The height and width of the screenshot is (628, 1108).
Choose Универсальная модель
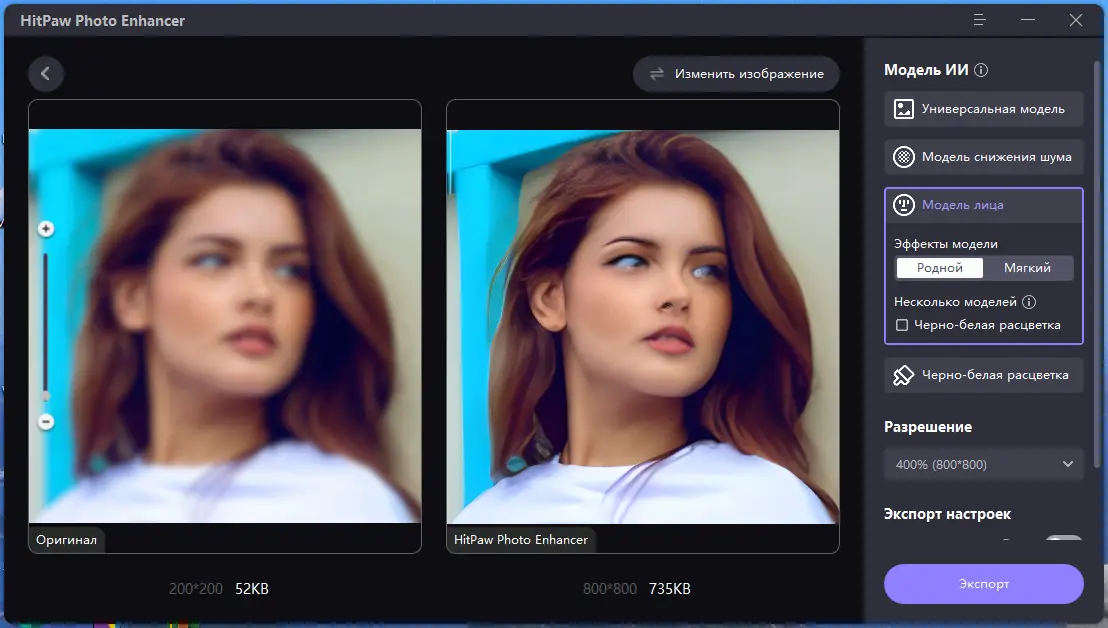pos(984,109)
